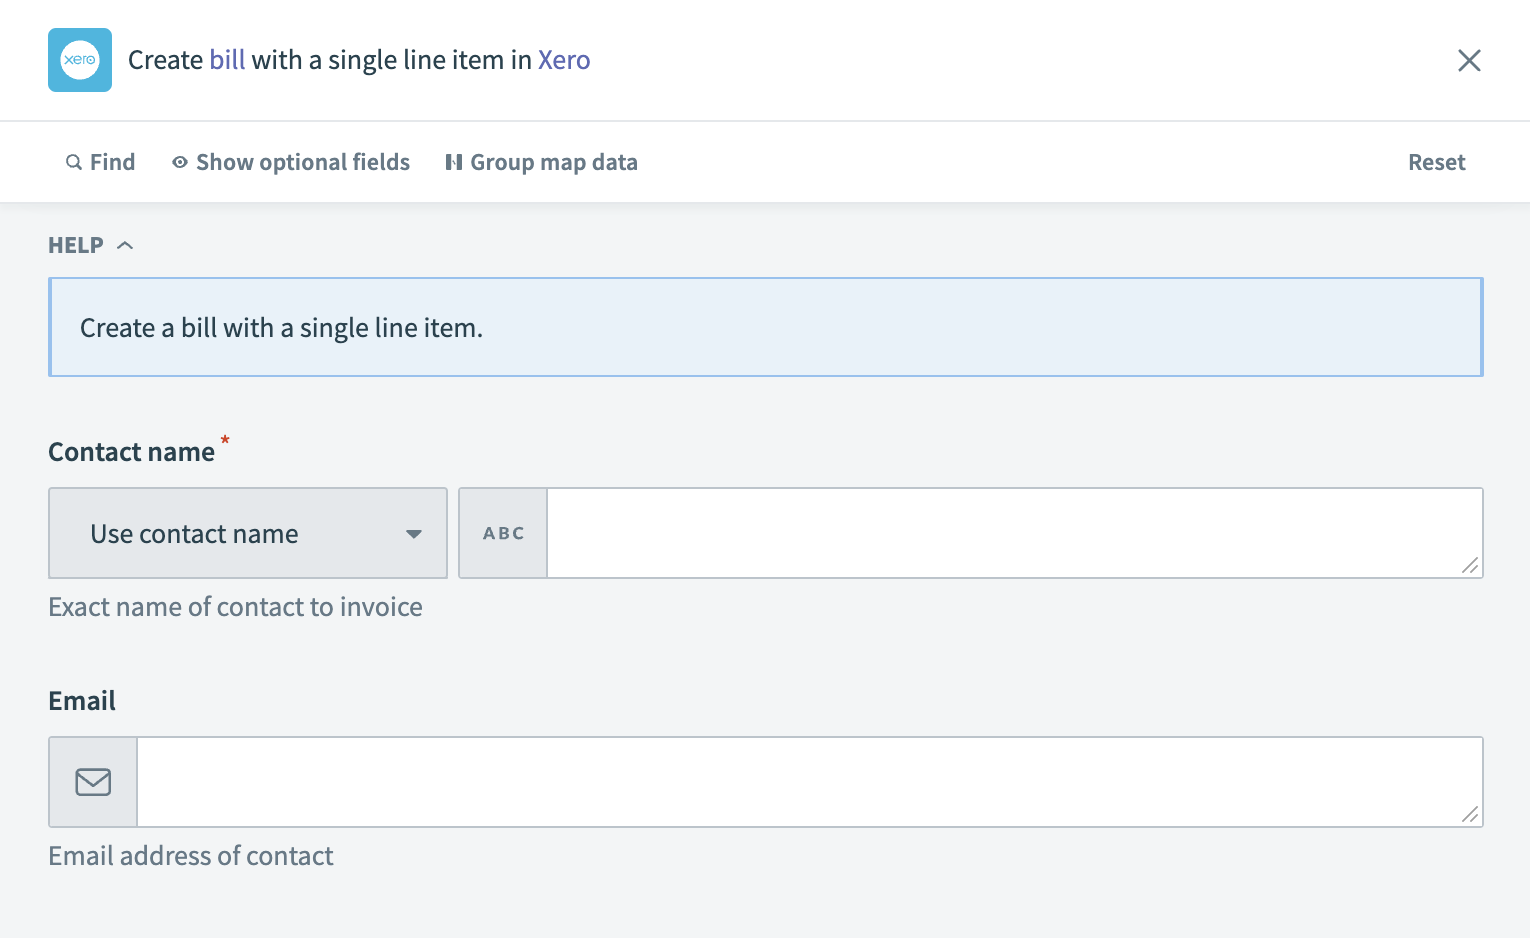Click the Find magnifying glass icon
This screenshot has width=1530, height=938.
pyautogui.click(x=74, y=161)
